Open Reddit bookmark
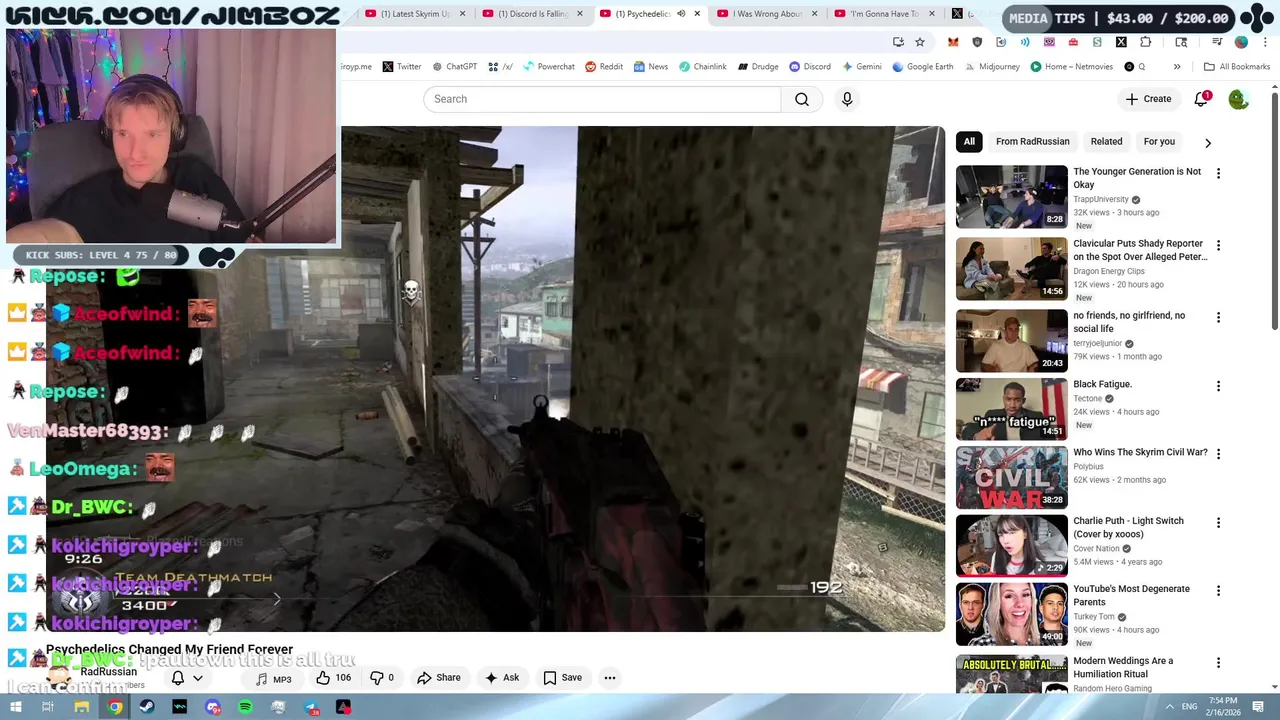 604,67
